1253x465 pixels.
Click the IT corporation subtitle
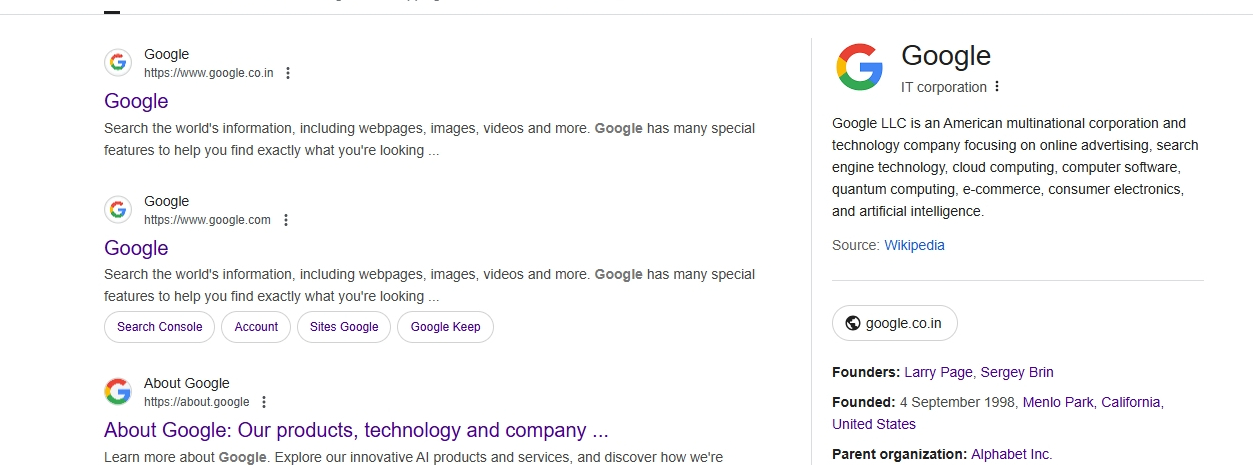click(944, 87)
